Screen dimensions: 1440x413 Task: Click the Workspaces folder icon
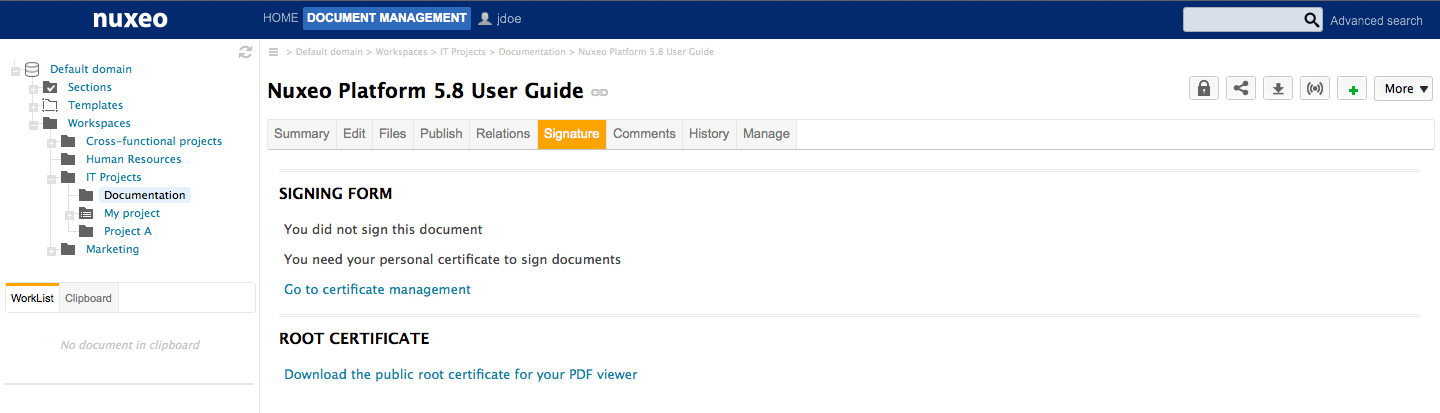pyautogui.click(x=50, y=123)
